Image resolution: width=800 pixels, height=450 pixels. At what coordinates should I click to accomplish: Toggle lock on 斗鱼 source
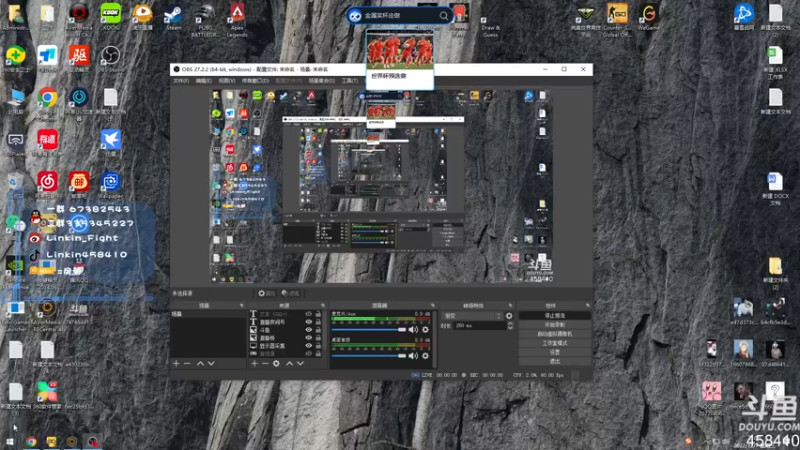point(318,330)
